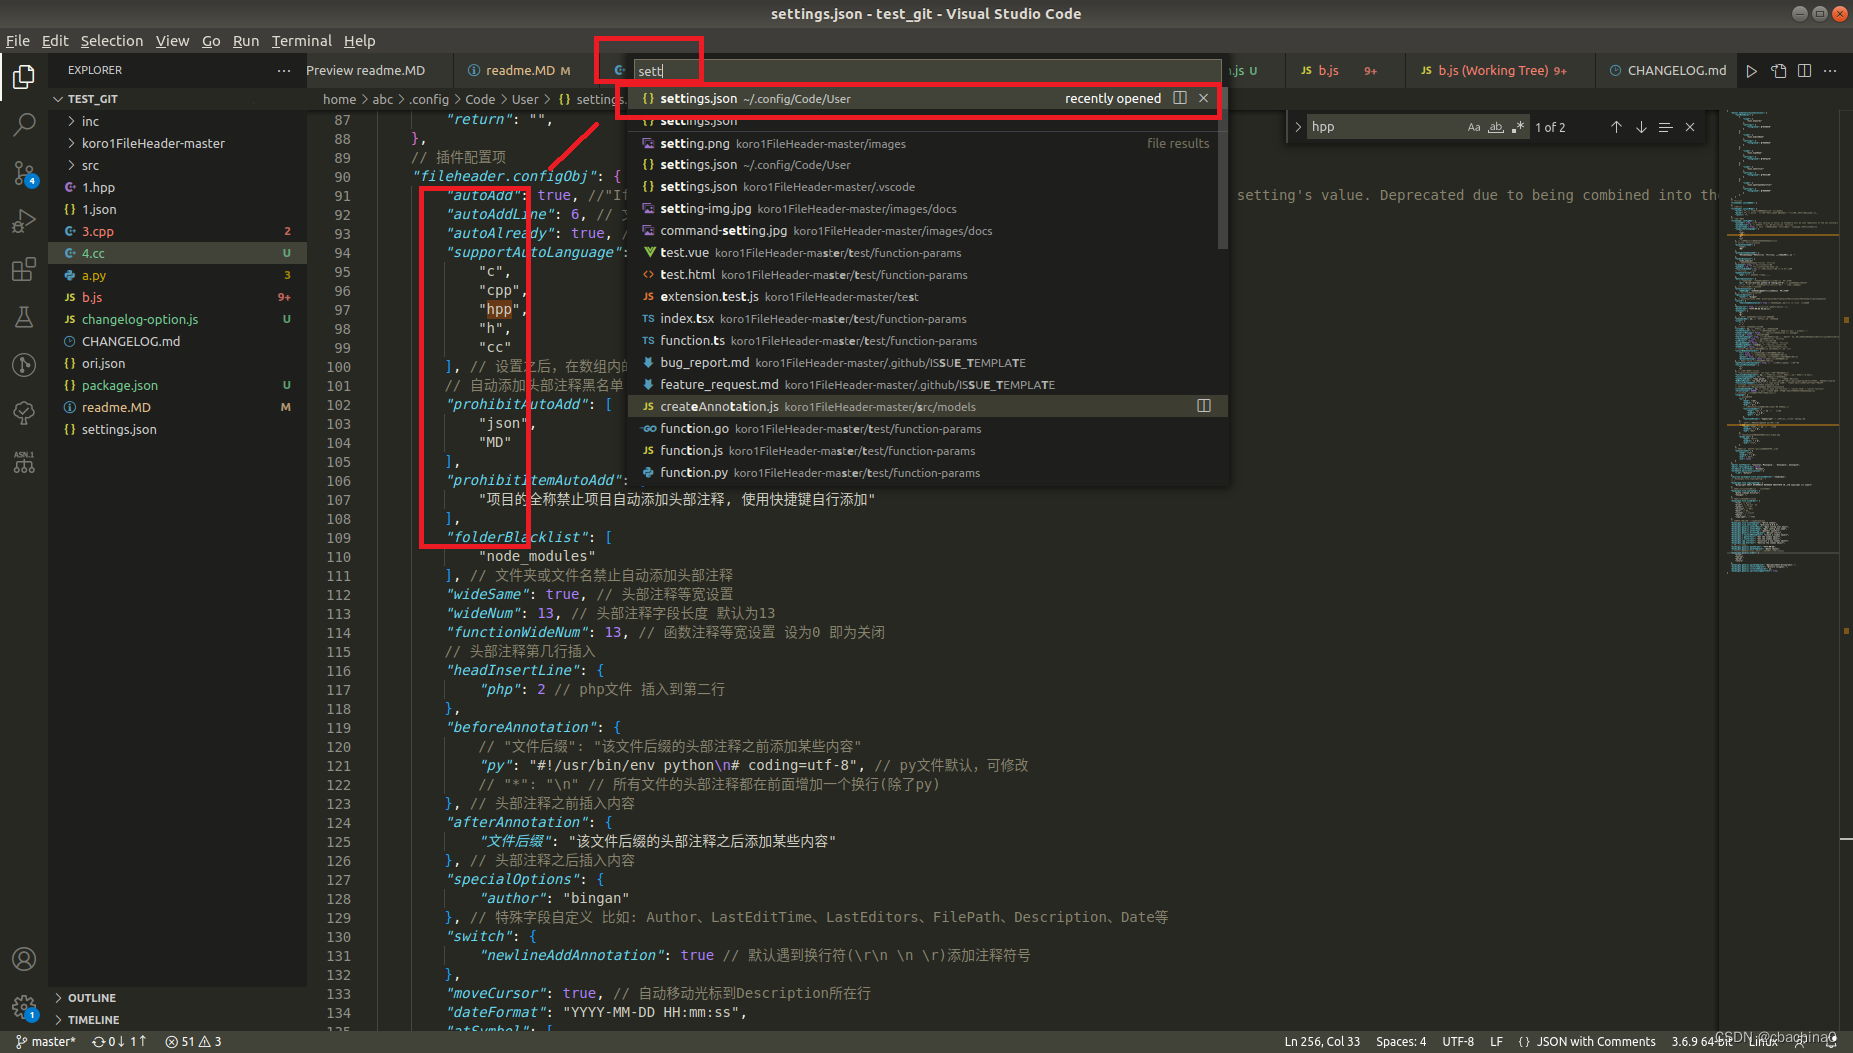1853x1053 pixels.
Task: Show errors and warnings in status bar
Action: pos(193,1041)
